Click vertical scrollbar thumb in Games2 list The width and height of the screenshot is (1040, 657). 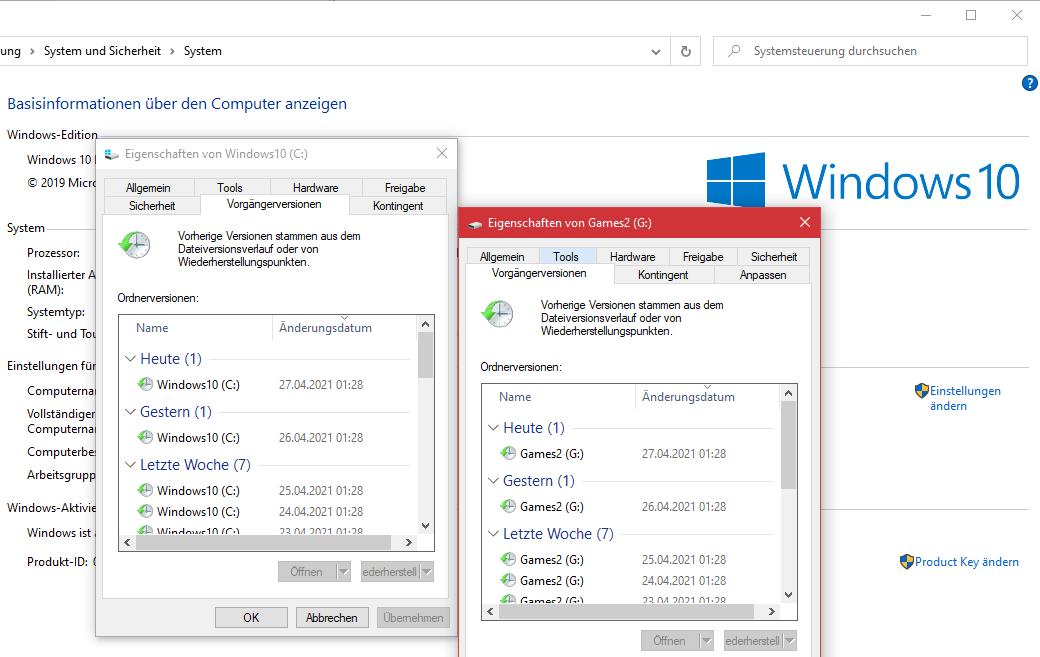[x=788, y=445]
